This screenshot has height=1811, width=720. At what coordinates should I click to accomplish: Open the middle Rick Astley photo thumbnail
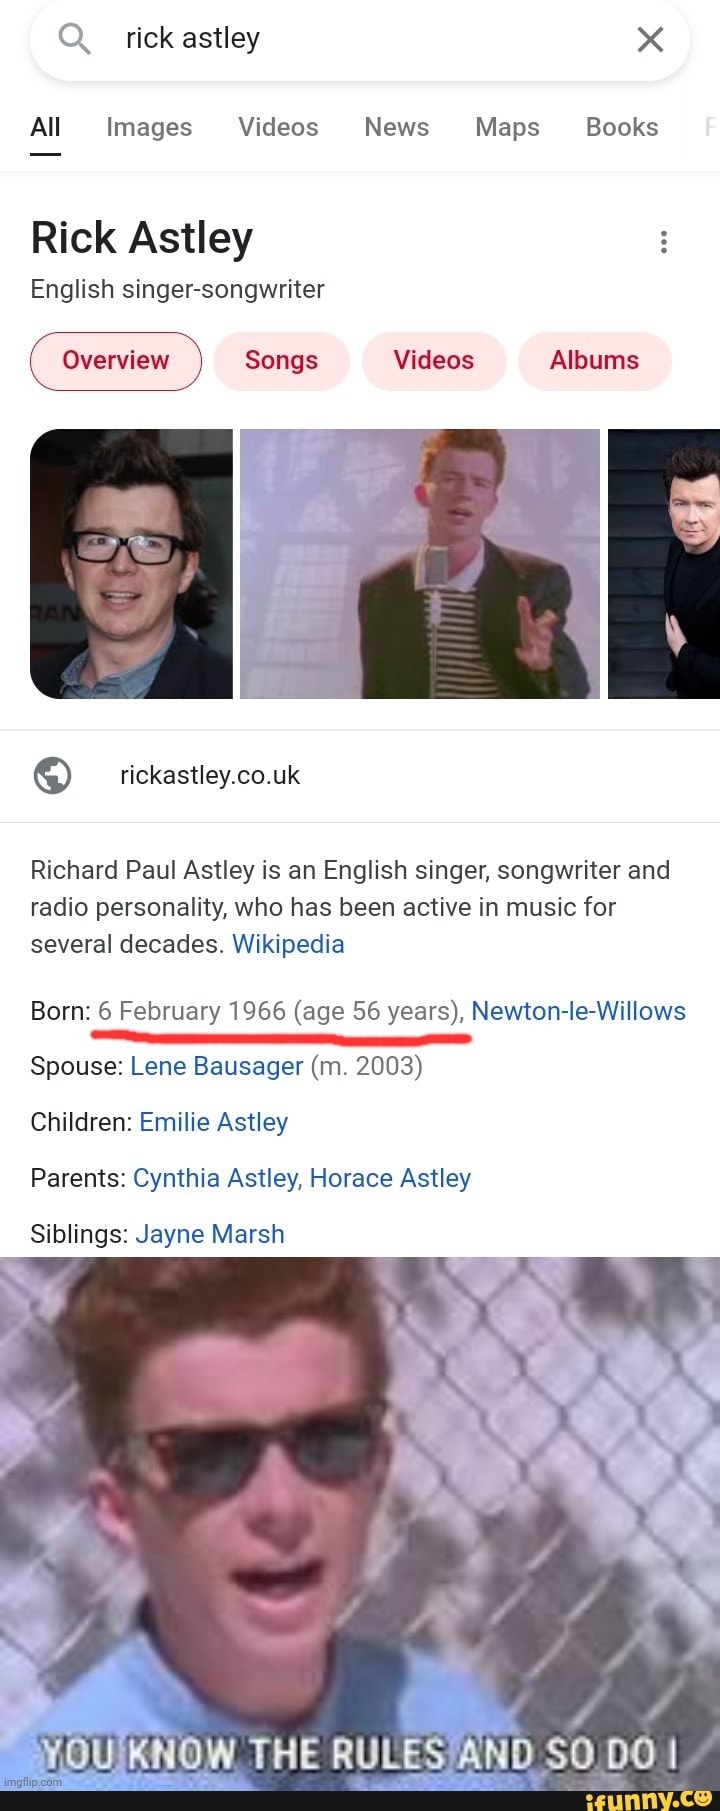[x=419, y=564]
